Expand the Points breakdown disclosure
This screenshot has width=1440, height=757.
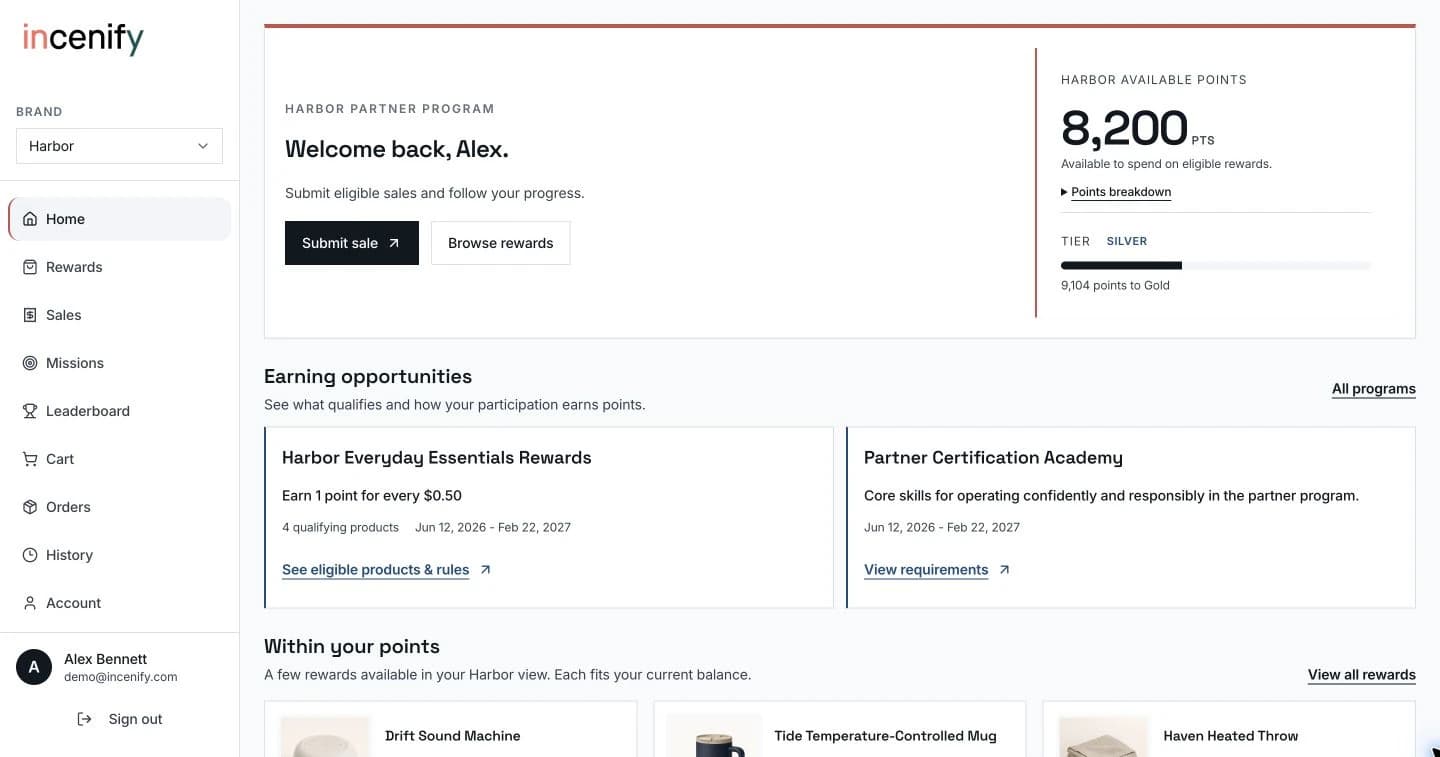(x=1116, y=192)
